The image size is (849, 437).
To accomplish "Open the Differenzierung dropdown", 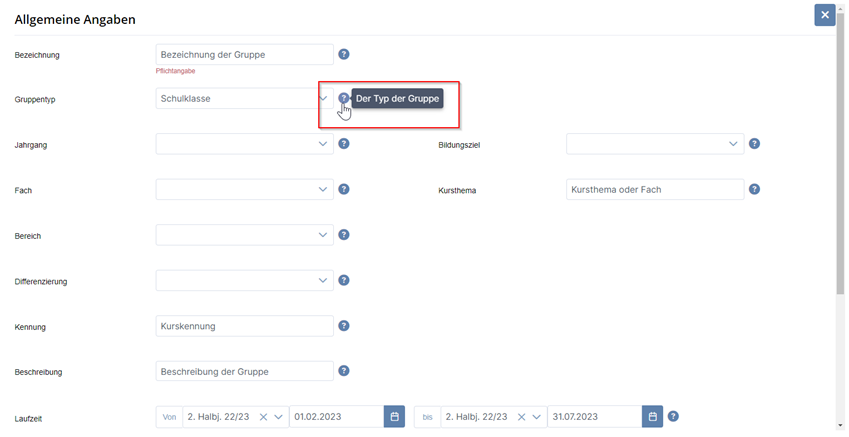I will pyautogui.click(x=244, y=280).
